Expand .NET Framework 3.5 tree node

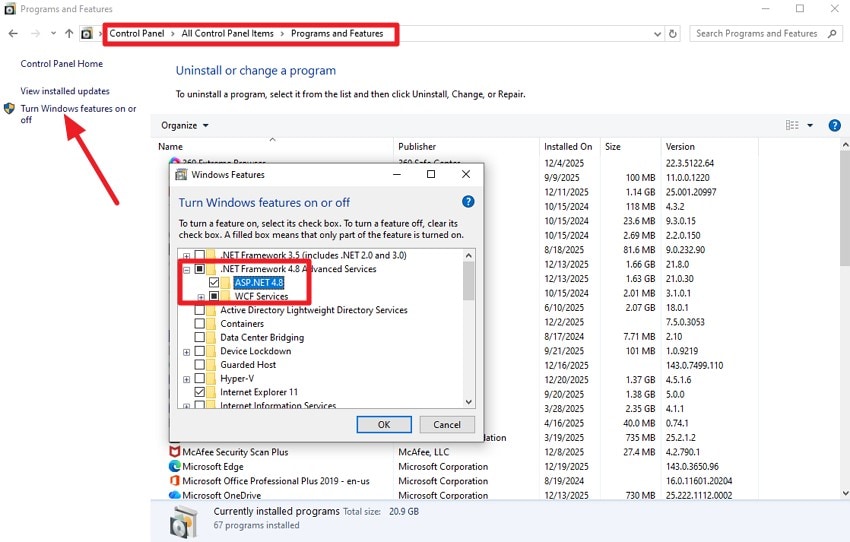186,256
